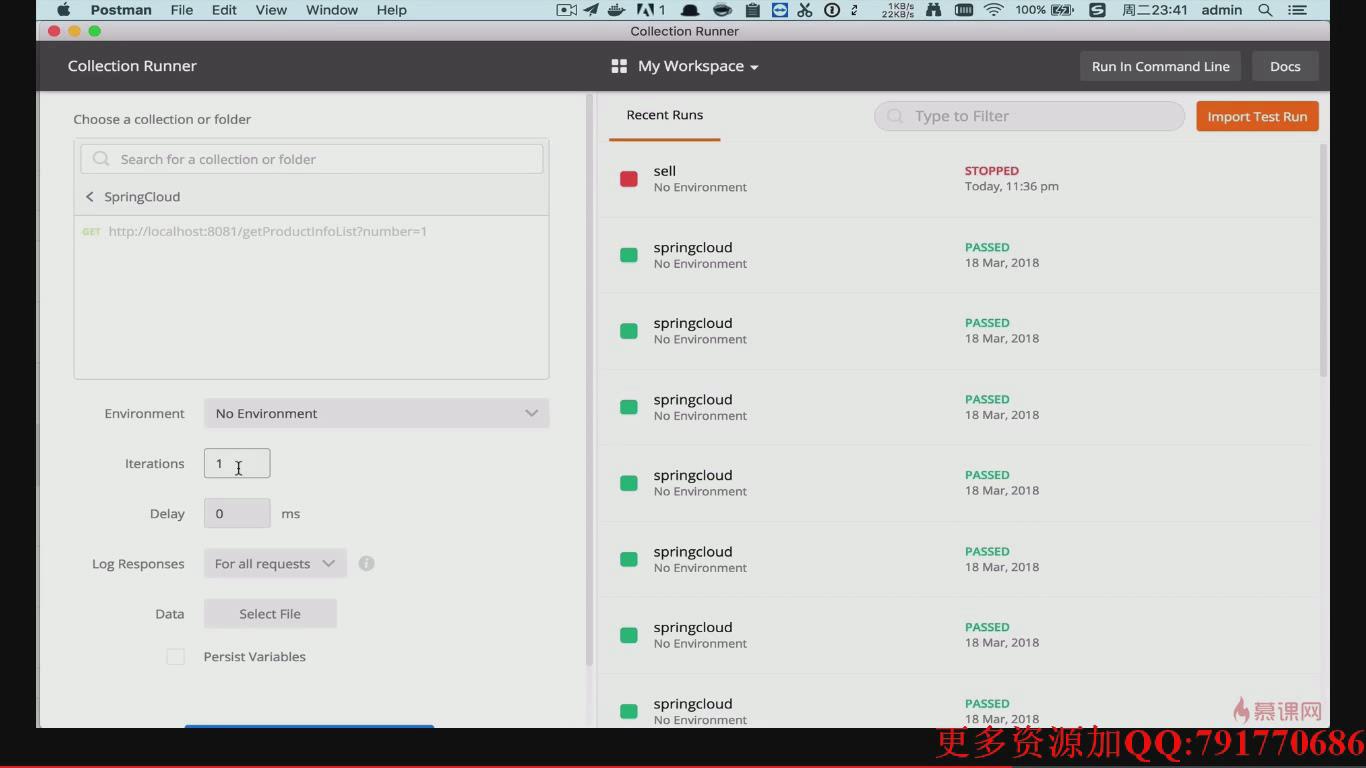
Task: Click the binoculars menu bar icon
Action: (934, 10)
